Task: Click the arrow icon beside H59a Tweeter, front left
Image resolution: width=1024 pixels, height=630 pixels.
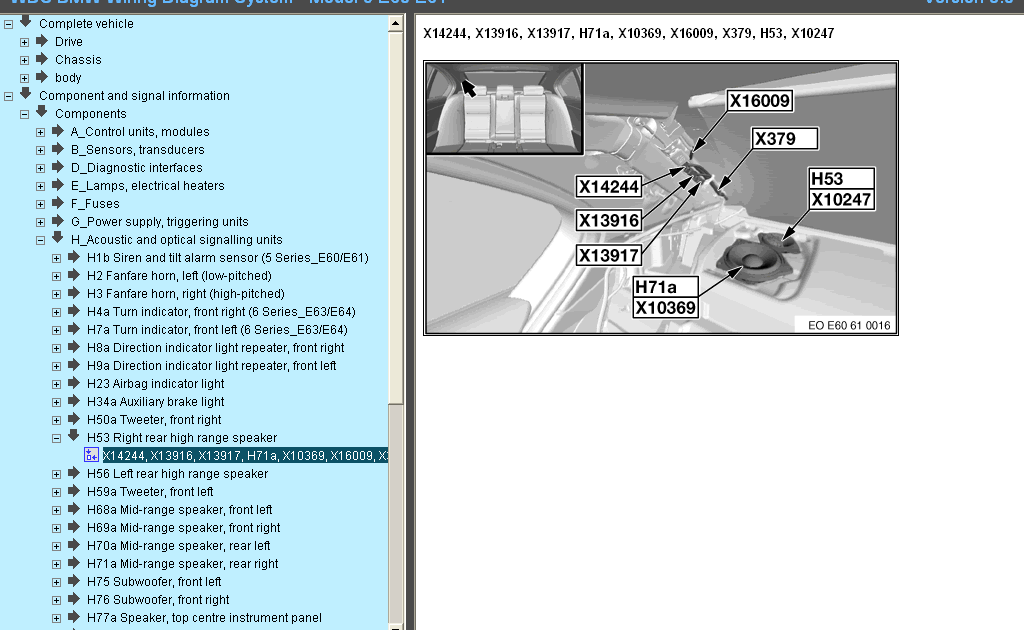Action: click(74, 491)
